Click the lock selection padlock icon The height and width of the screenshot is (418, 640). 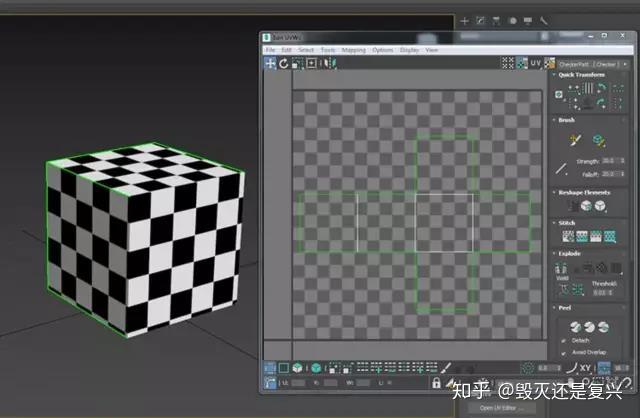click(x=436, y=383)
